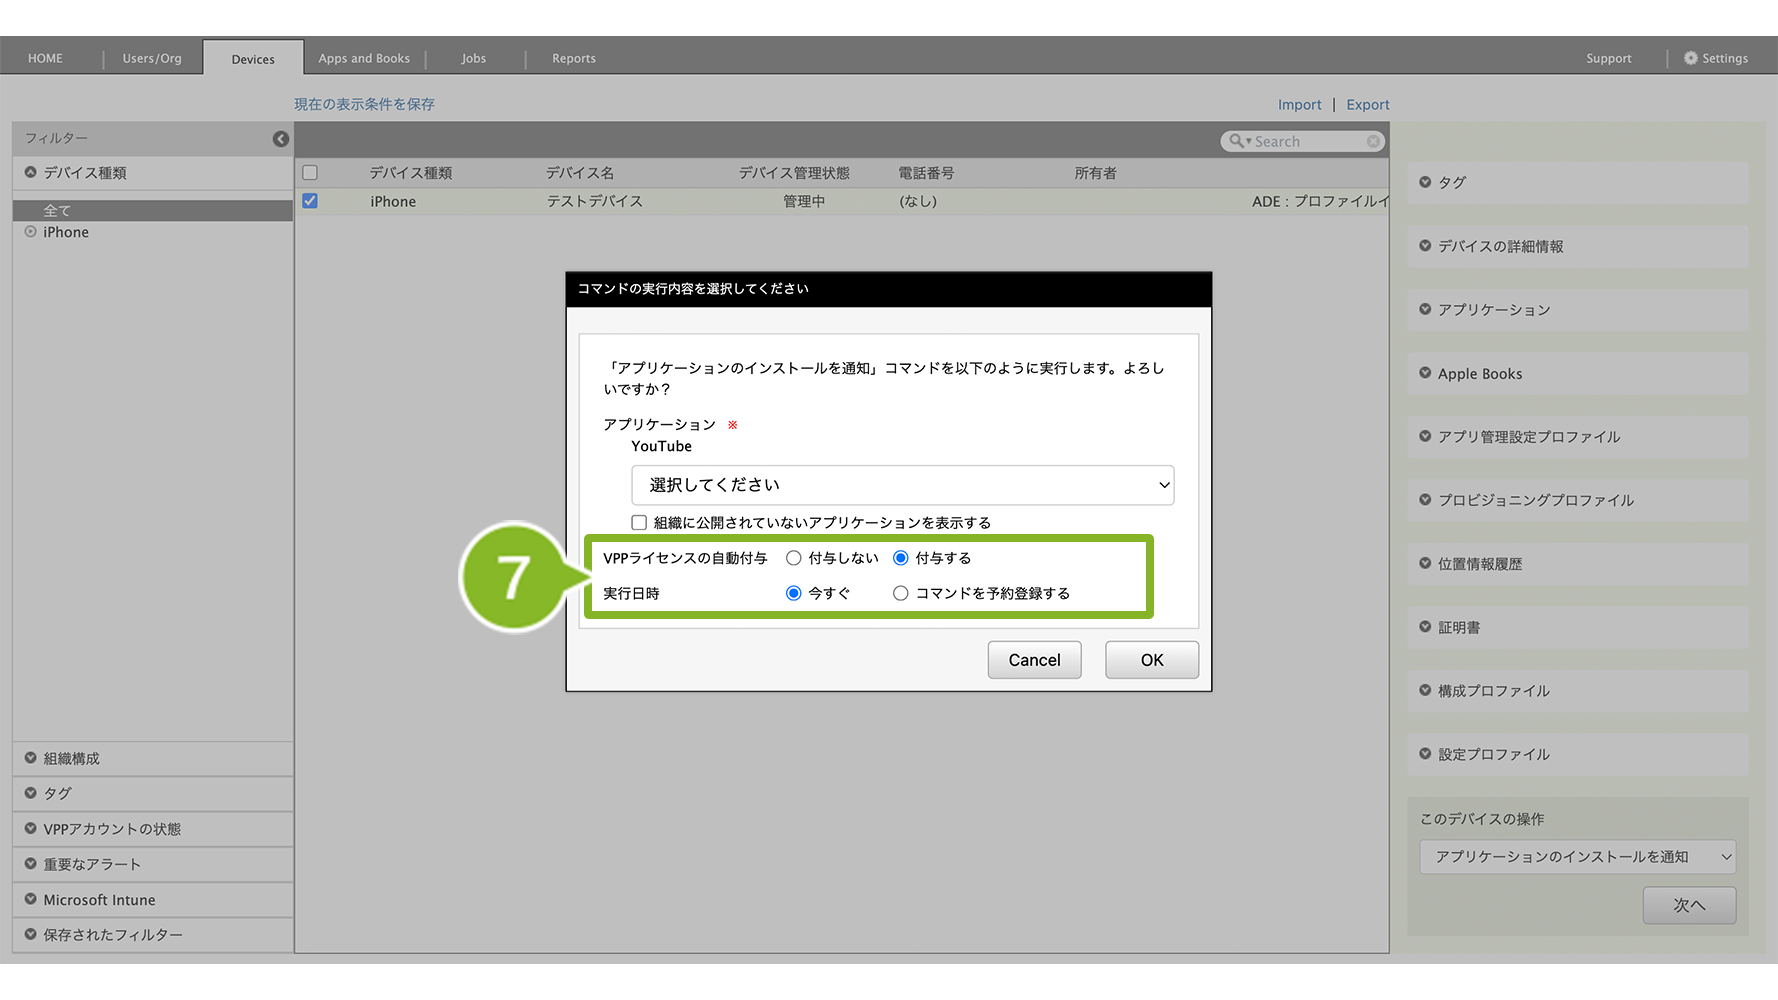Expand the Apple Books section icon
Screen dimensions: 1778x1000
1425,373
